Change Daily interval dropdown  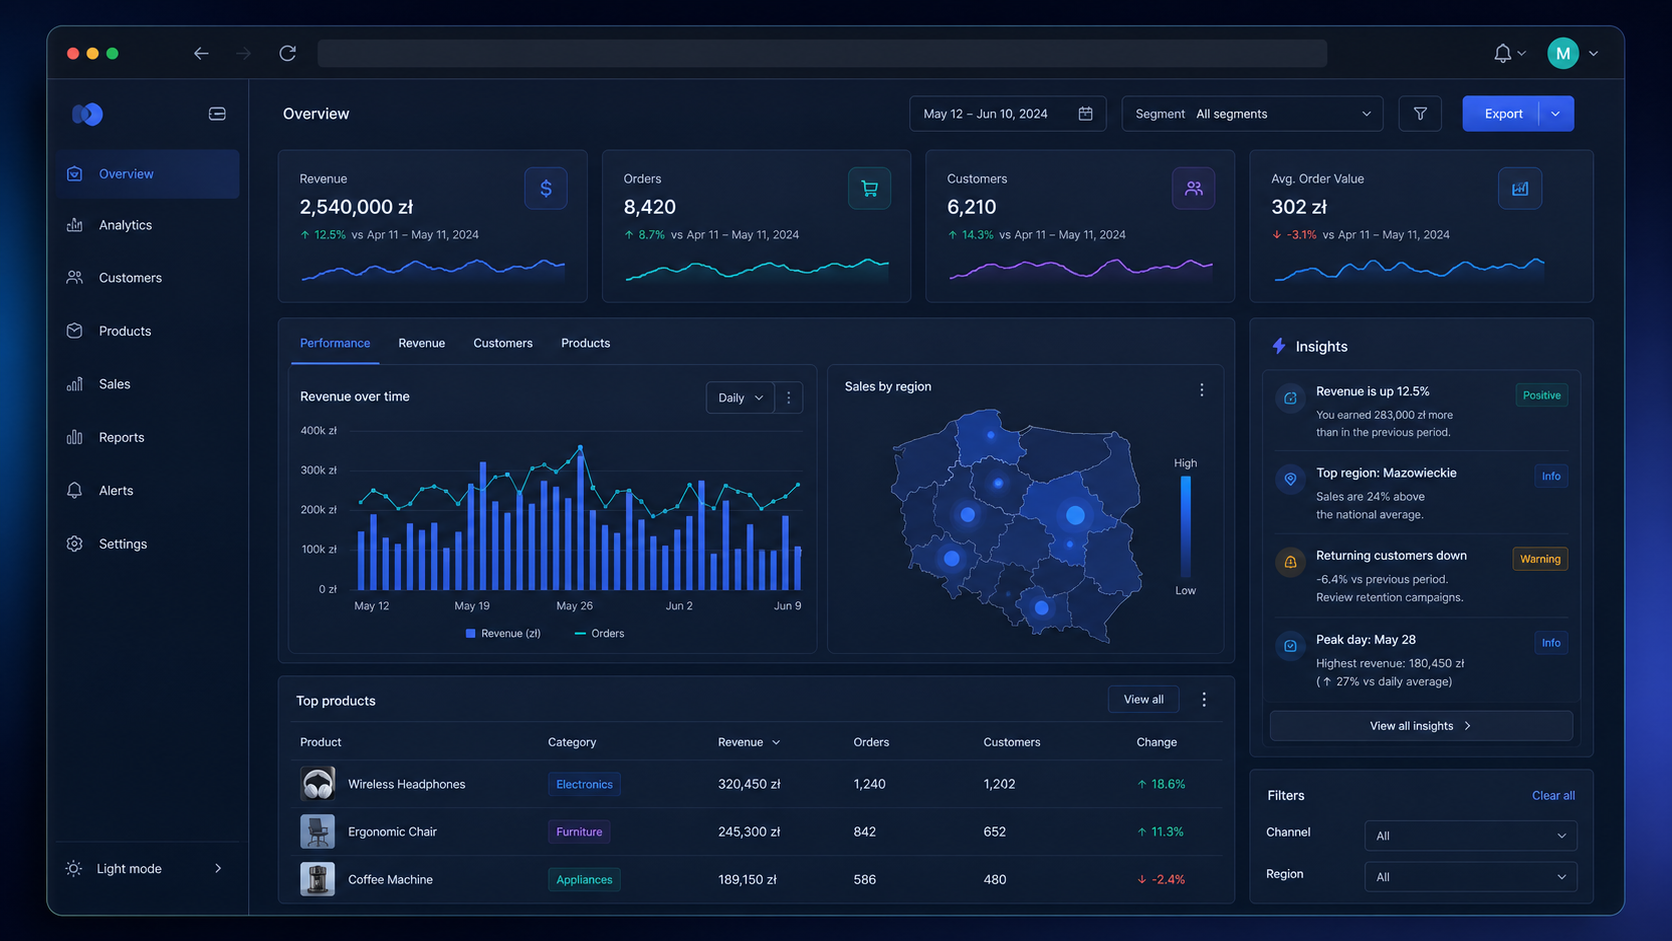click(740, 397)
